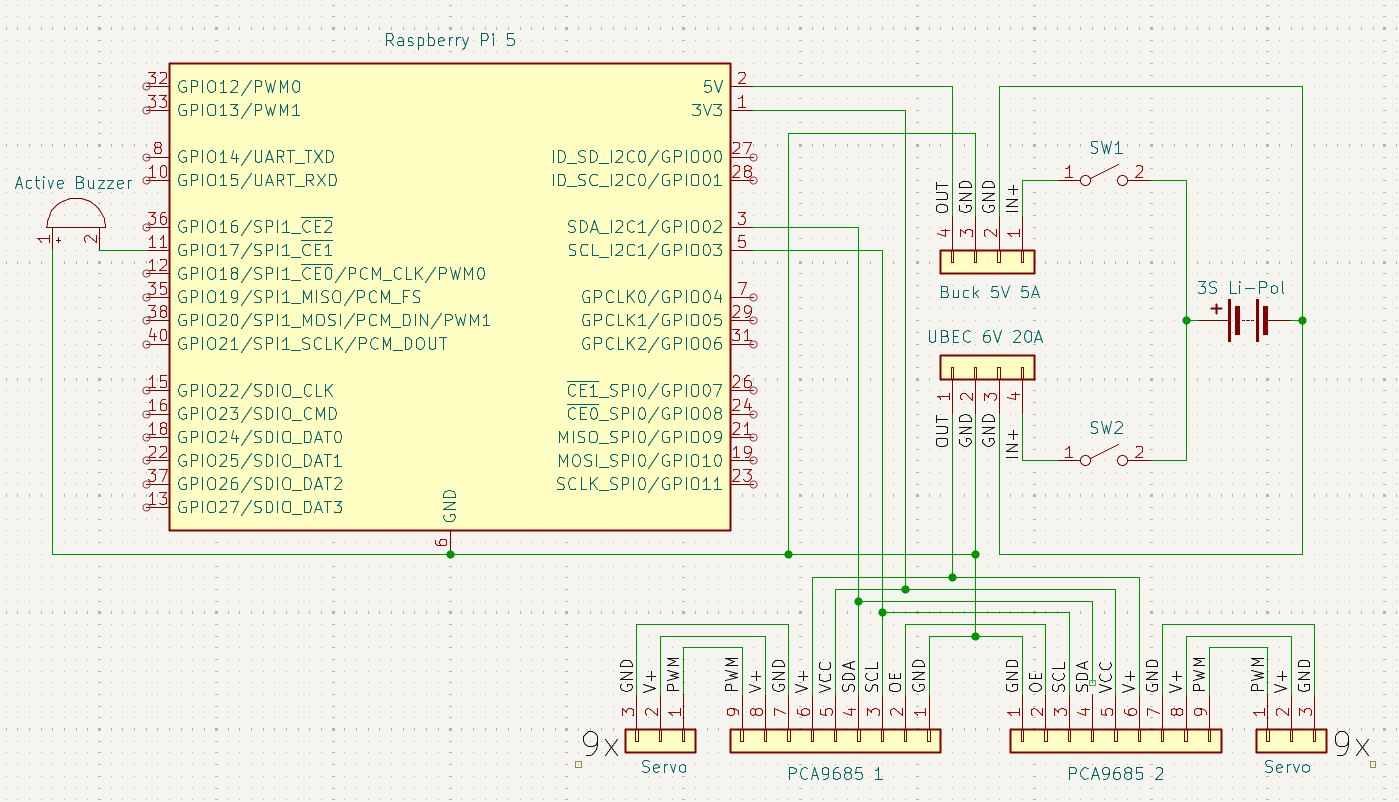1399x802 pixels.
Task: Click the GPCLK2/GPIO06 pin label
Action: [x=652, y=343]
